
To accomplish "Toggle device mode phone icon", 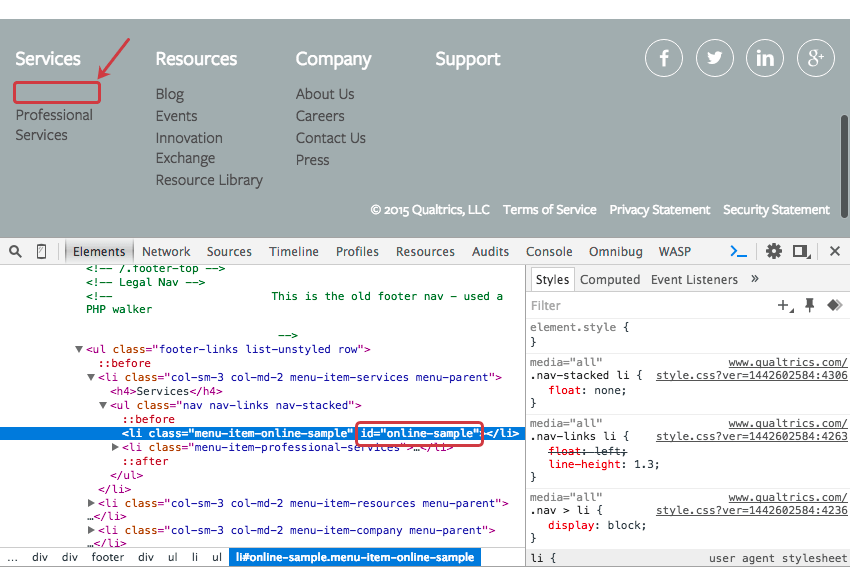I will click(42, 251).
